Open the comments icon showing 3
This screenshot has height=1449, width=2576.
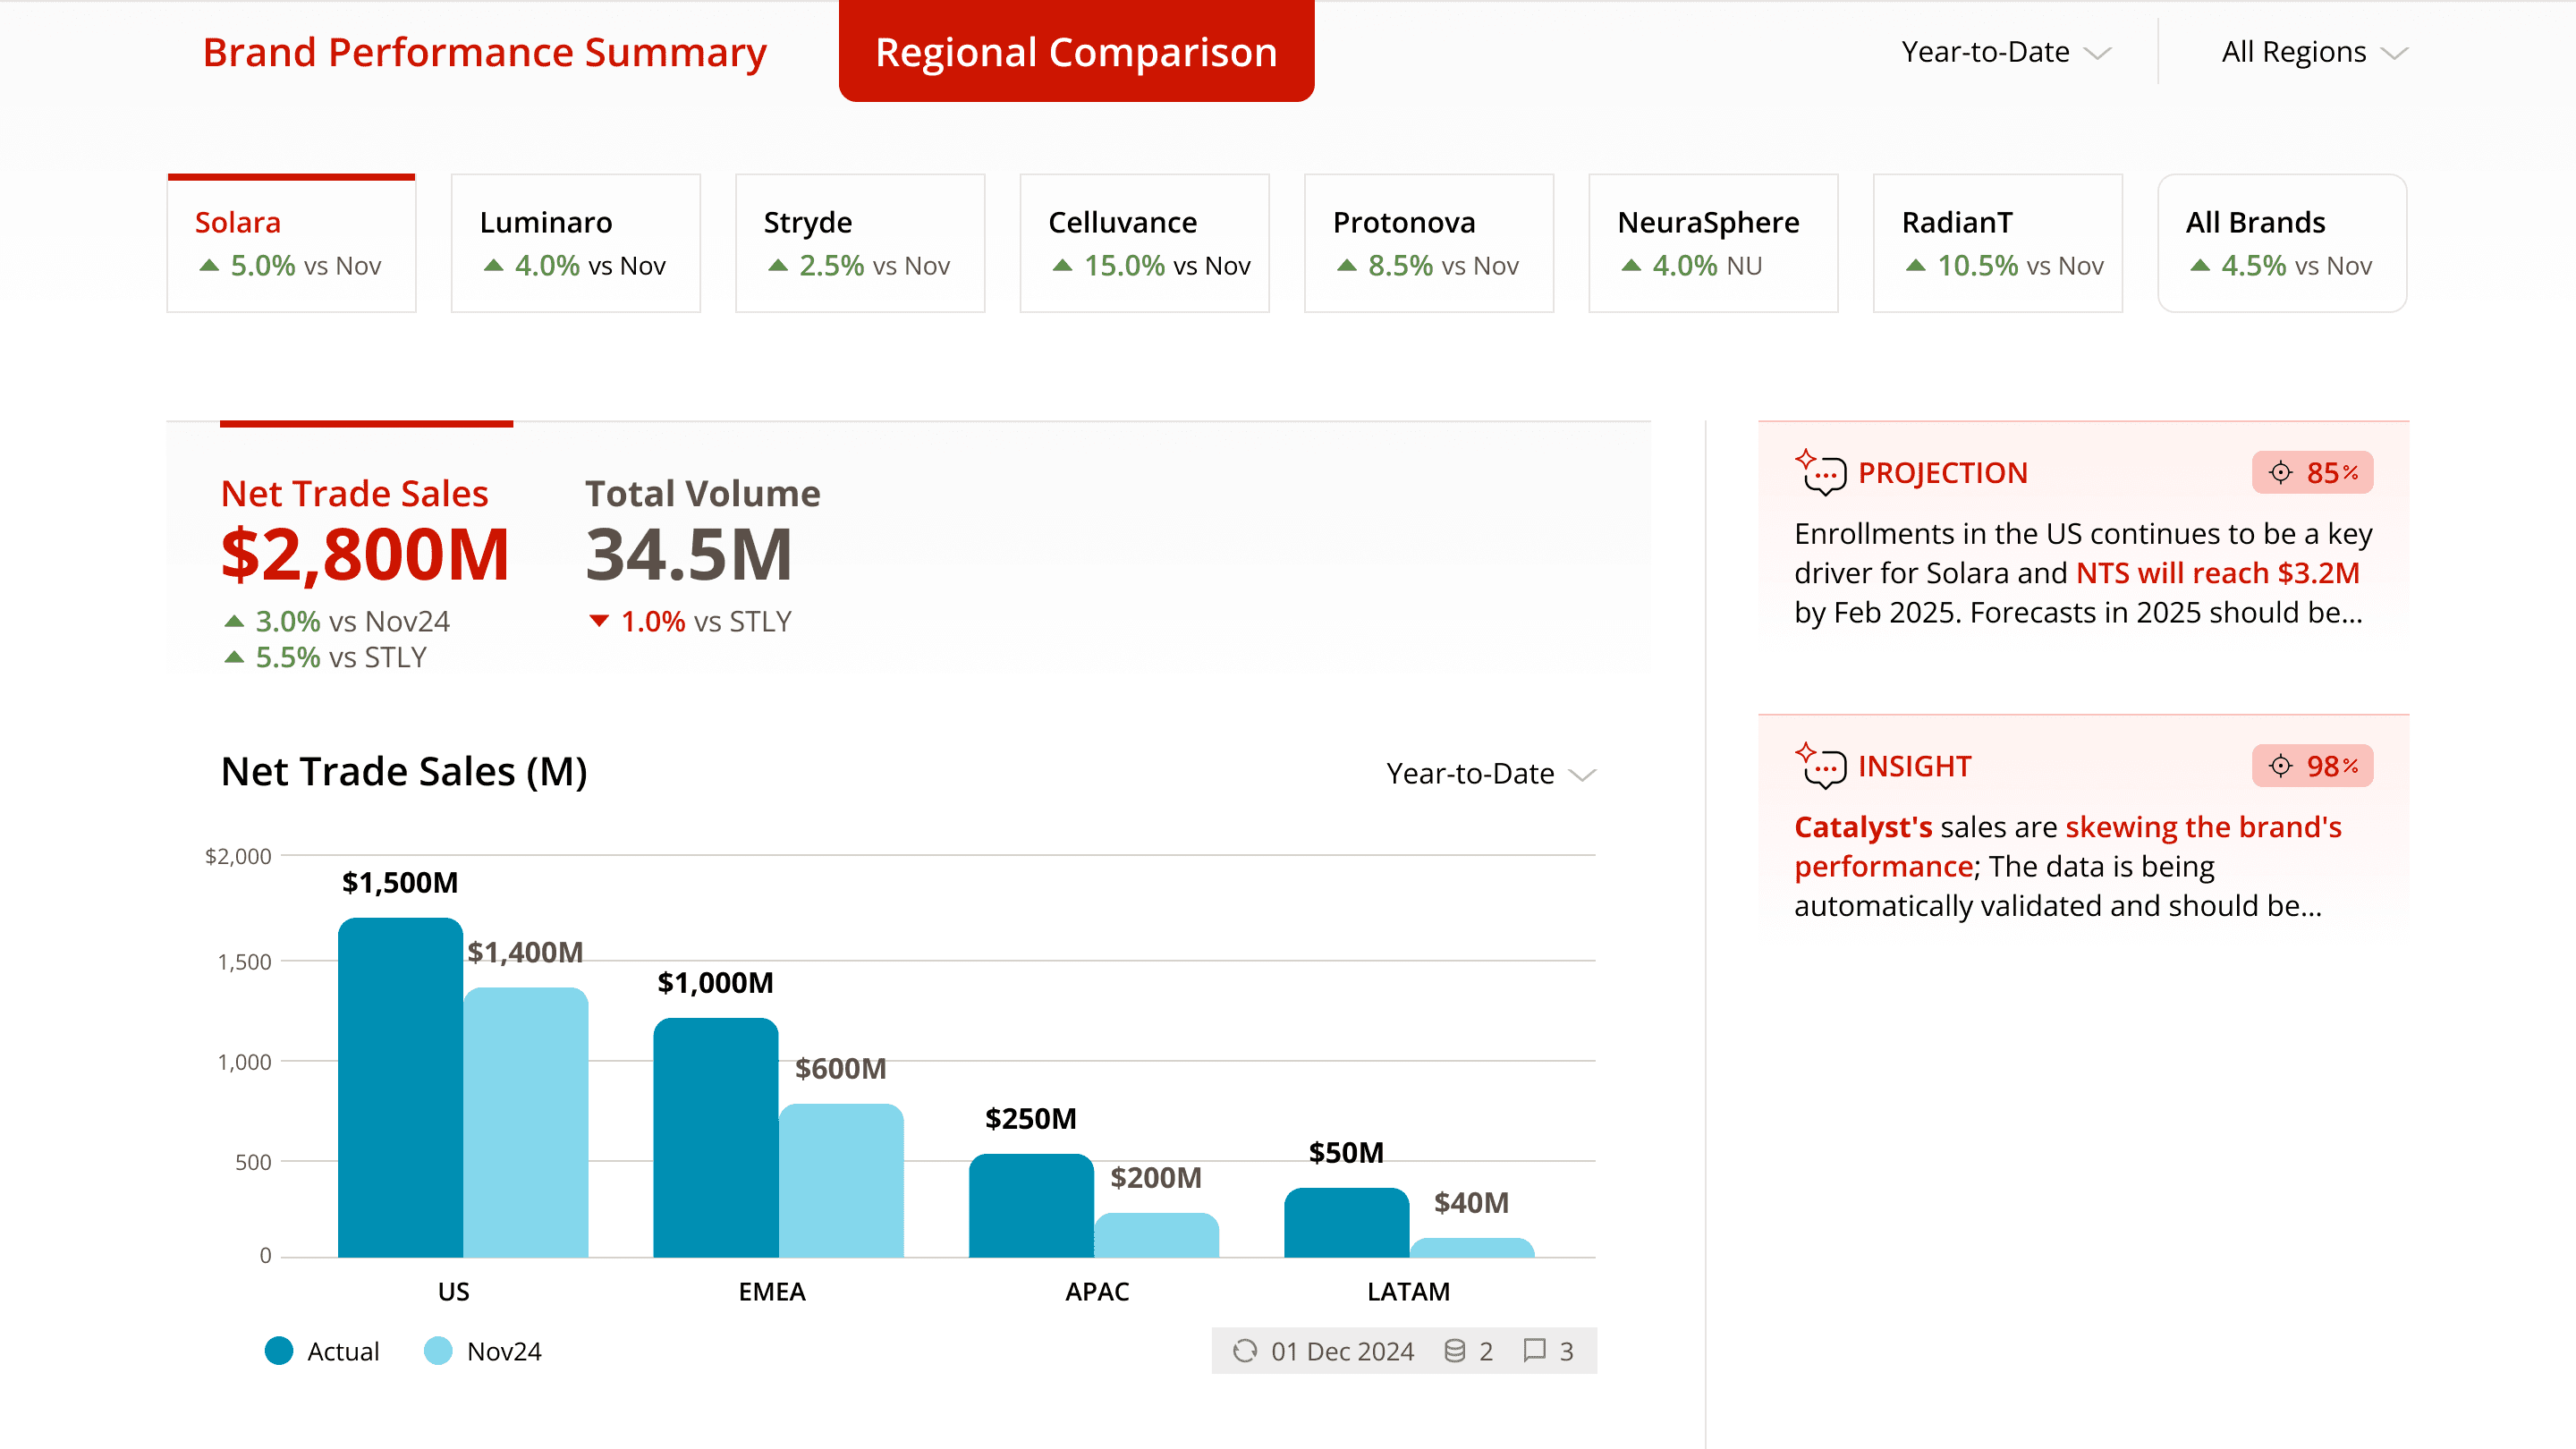tap(1534, 1351)
